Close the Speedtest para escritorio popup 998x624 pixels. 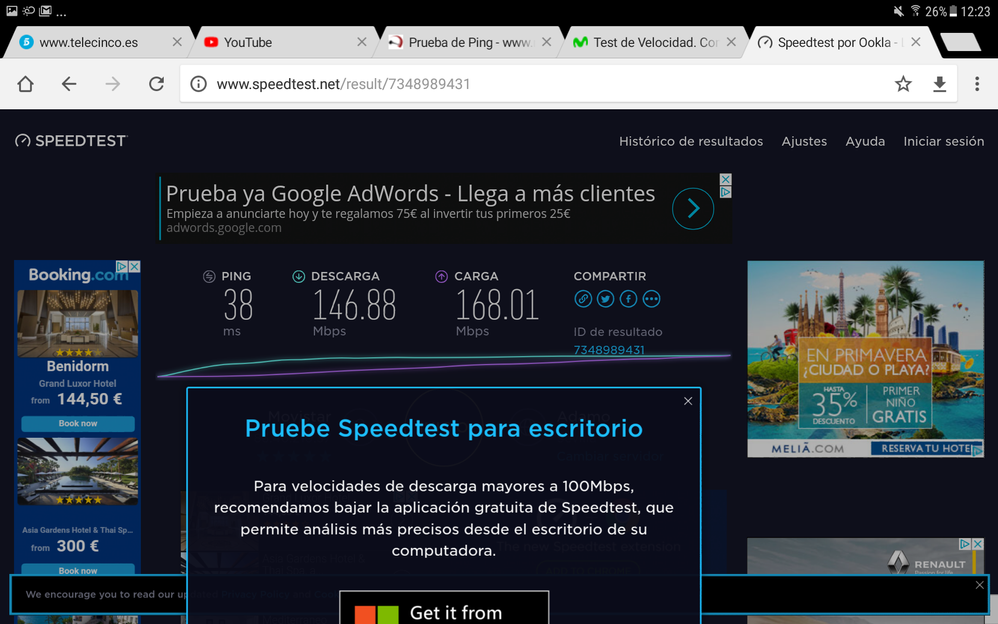[688, 400]
